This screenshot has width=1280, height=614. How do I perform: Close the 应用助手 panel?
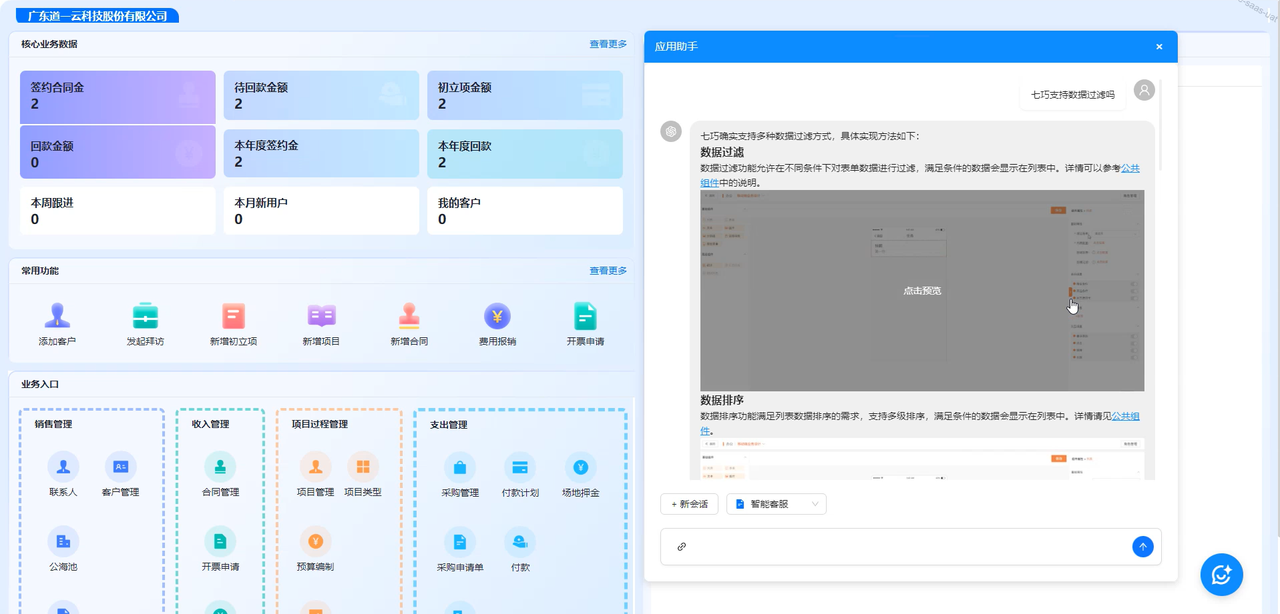(x=1159, y=47)
